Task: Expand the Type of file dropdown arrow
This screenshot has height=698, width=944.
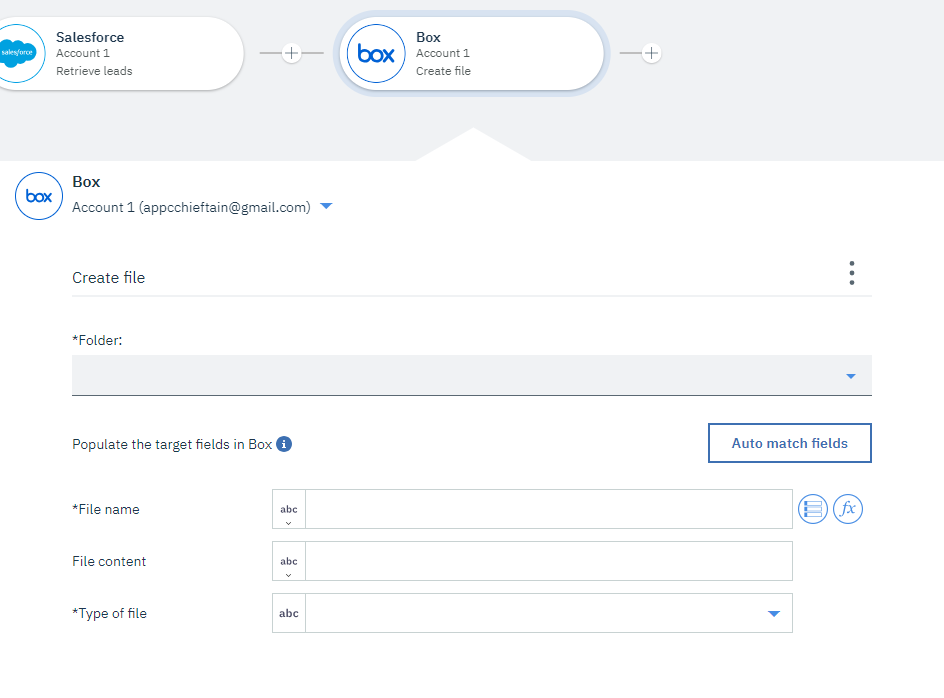Action: [x=774, y=614]
